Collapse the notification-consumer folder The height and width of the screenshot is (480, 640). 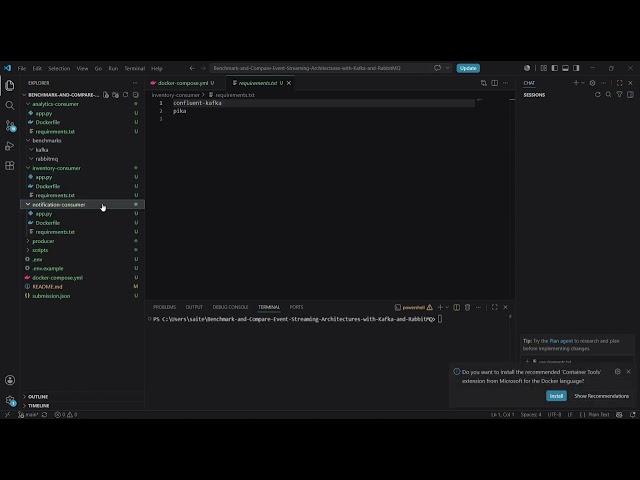[82, 204]
